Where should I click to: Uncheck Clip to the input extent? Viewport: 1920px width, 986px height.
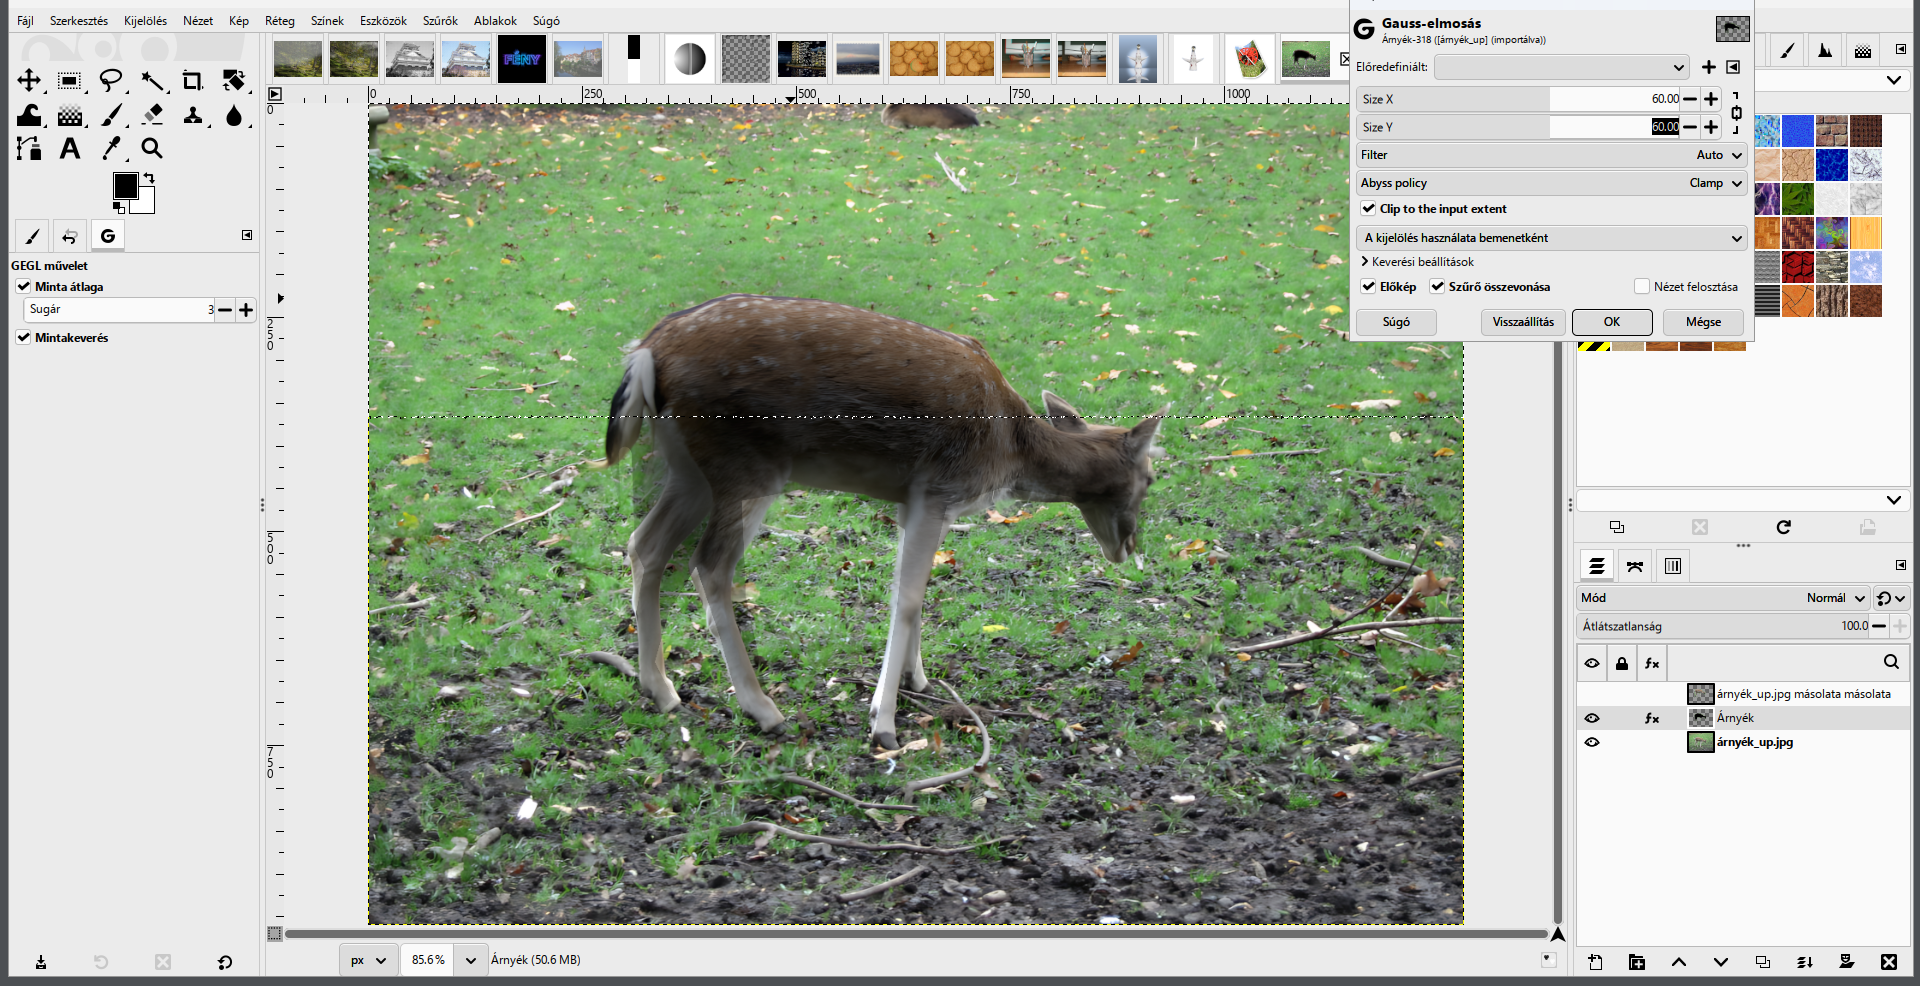click(x=1368, y=209)
